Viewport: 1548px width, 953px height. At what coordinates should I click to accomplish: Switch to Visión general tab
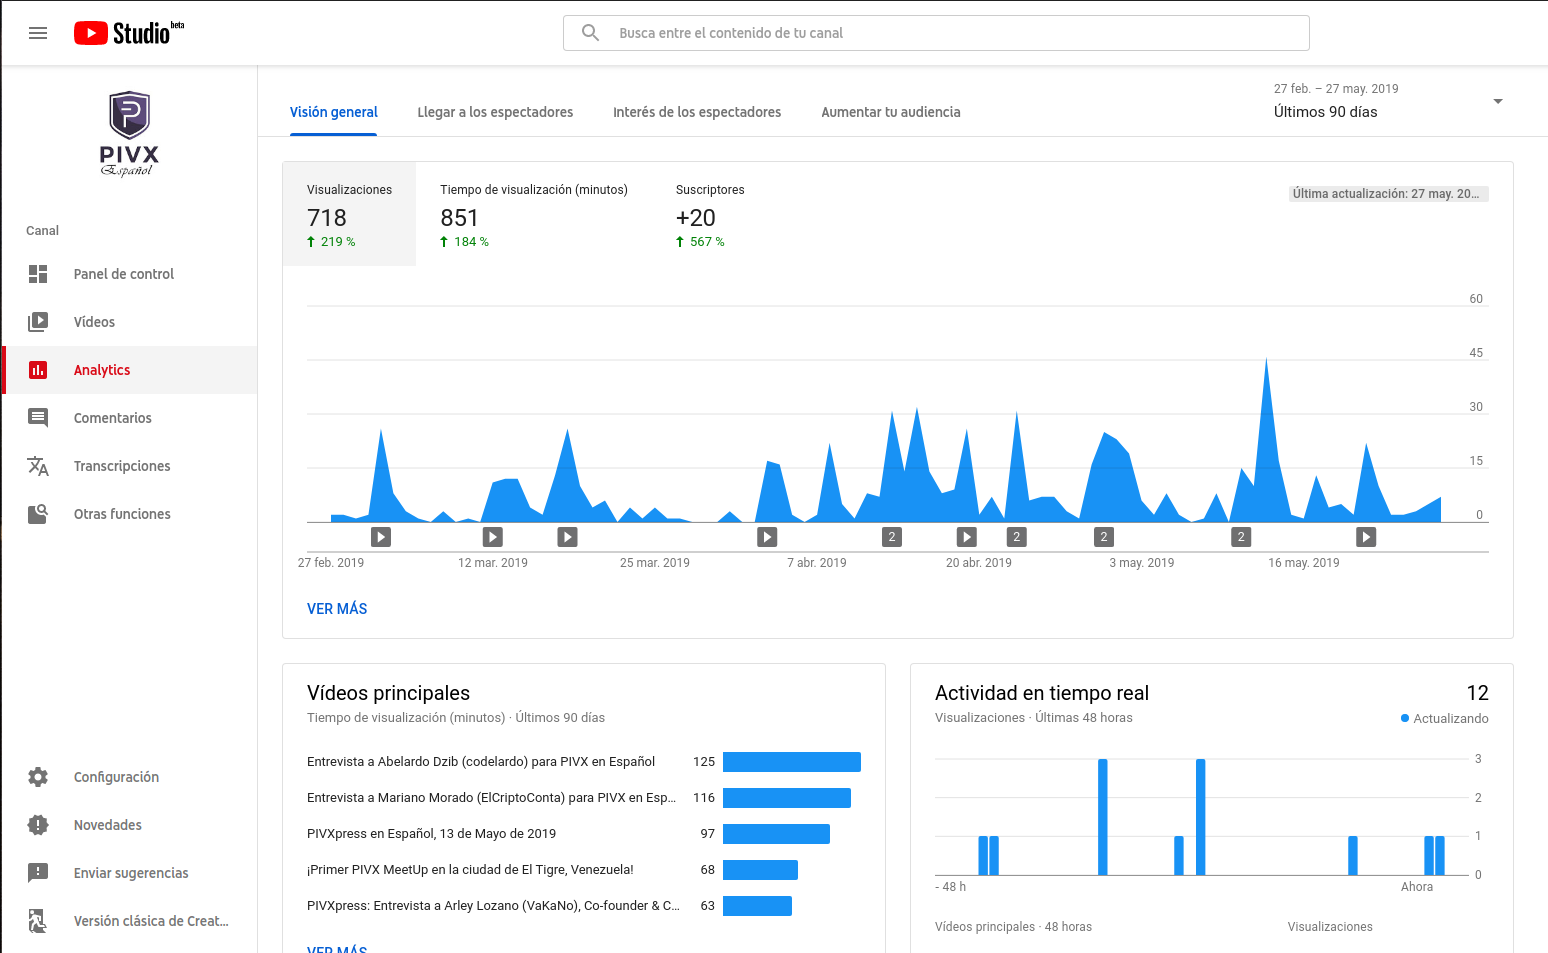point(334,112)
